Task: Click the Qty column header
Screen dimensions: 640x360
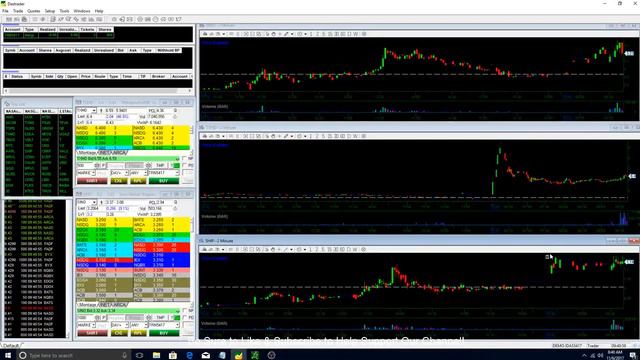Action: click(60, 76)
